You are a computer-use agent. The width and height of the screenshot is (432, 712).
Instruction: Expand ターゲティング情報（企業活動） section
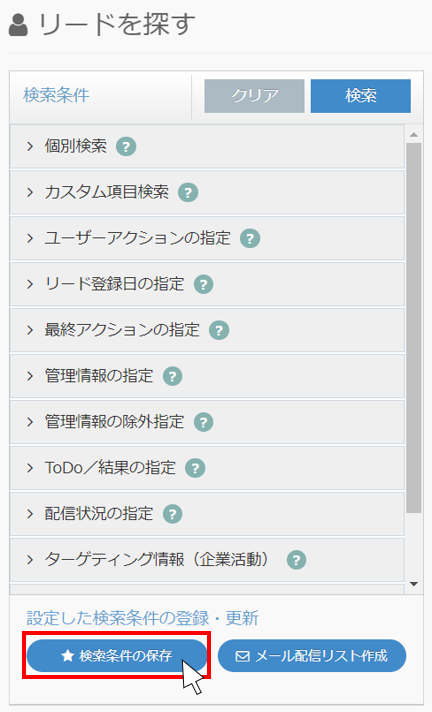point(207,560)
